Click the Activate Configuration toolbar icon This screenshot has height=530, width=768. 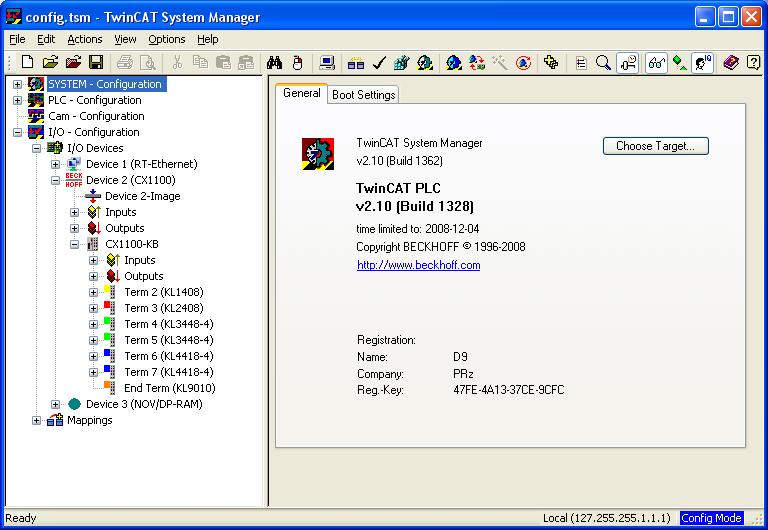click(402, 62)
